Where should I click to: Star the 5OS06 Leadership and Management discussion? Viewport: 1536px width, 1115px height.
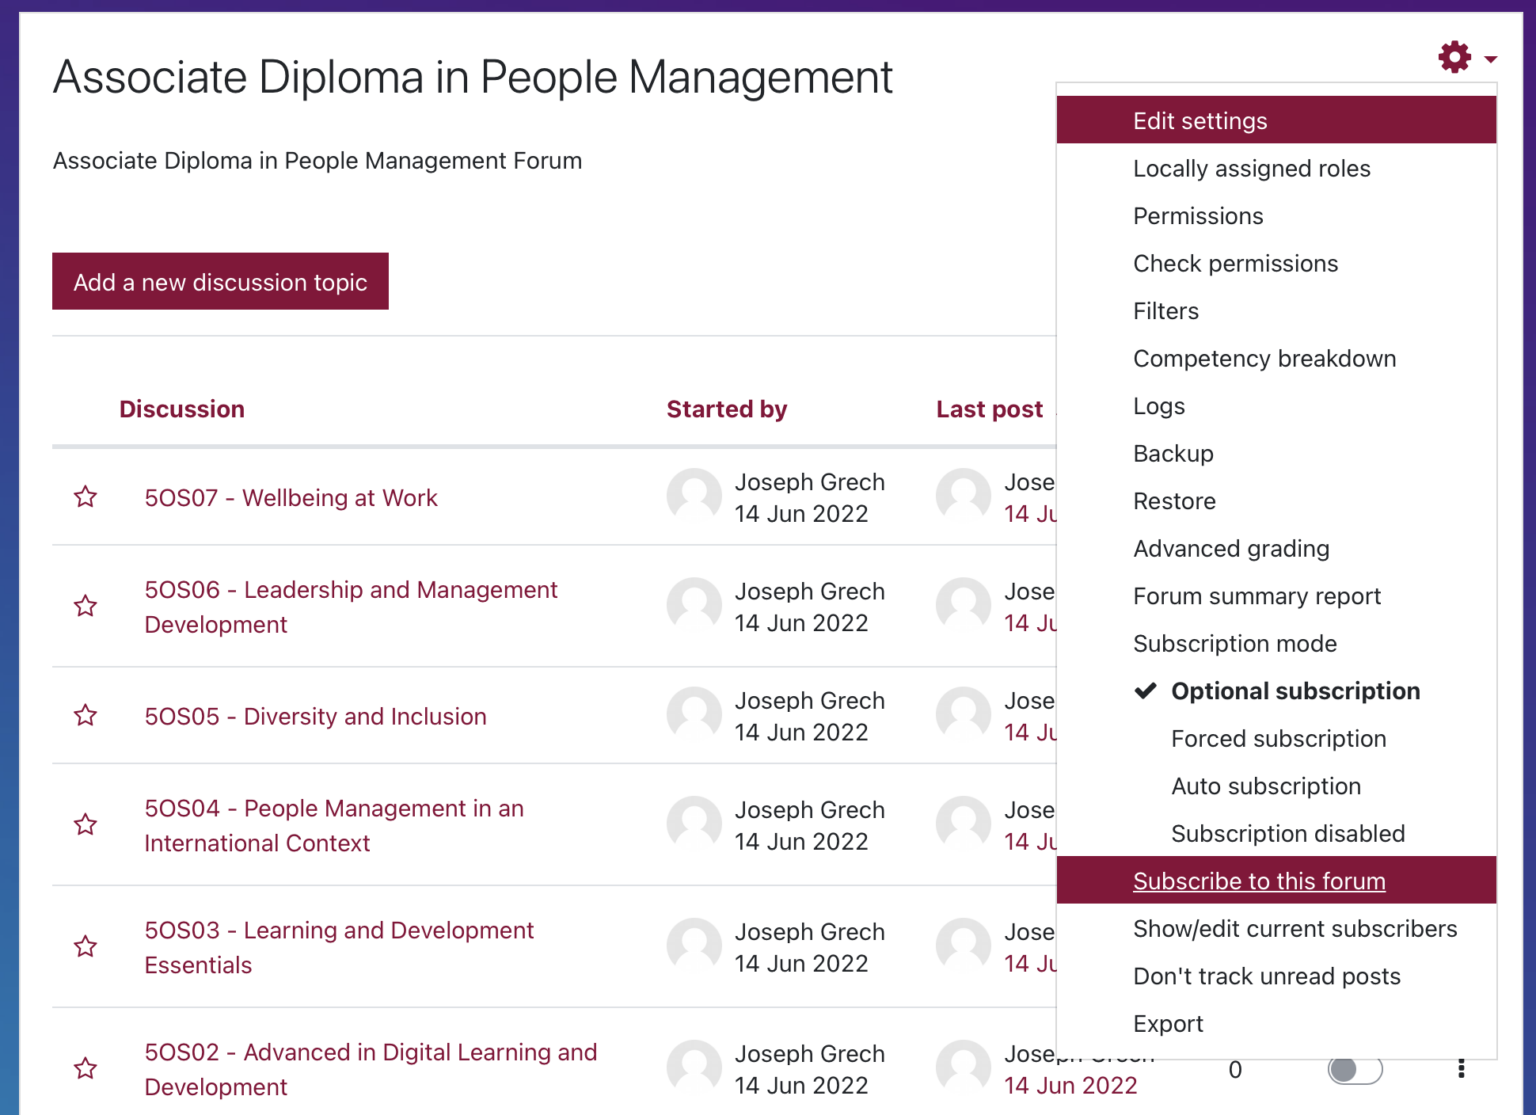click(x=86, y=606)
